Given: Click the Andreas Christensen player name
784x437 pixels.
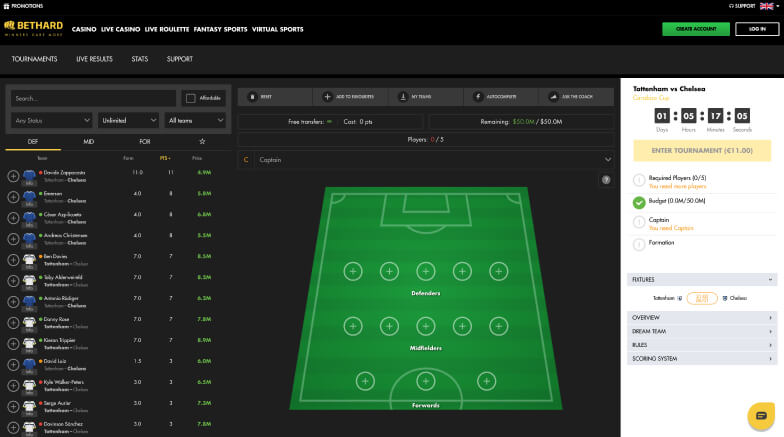Looking at the screenshot, I should pyautogui.click(x=66, y=236).
